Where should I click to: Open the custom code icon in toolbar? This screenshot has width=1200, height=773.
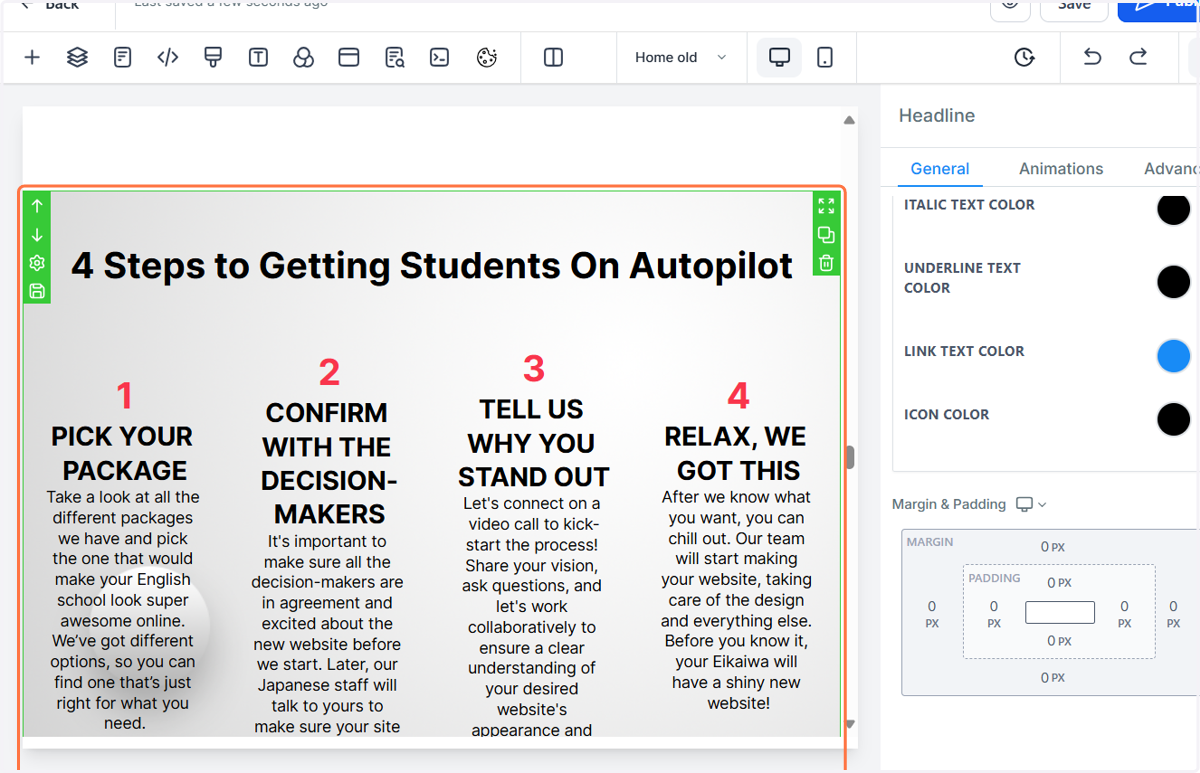(168, 57)
